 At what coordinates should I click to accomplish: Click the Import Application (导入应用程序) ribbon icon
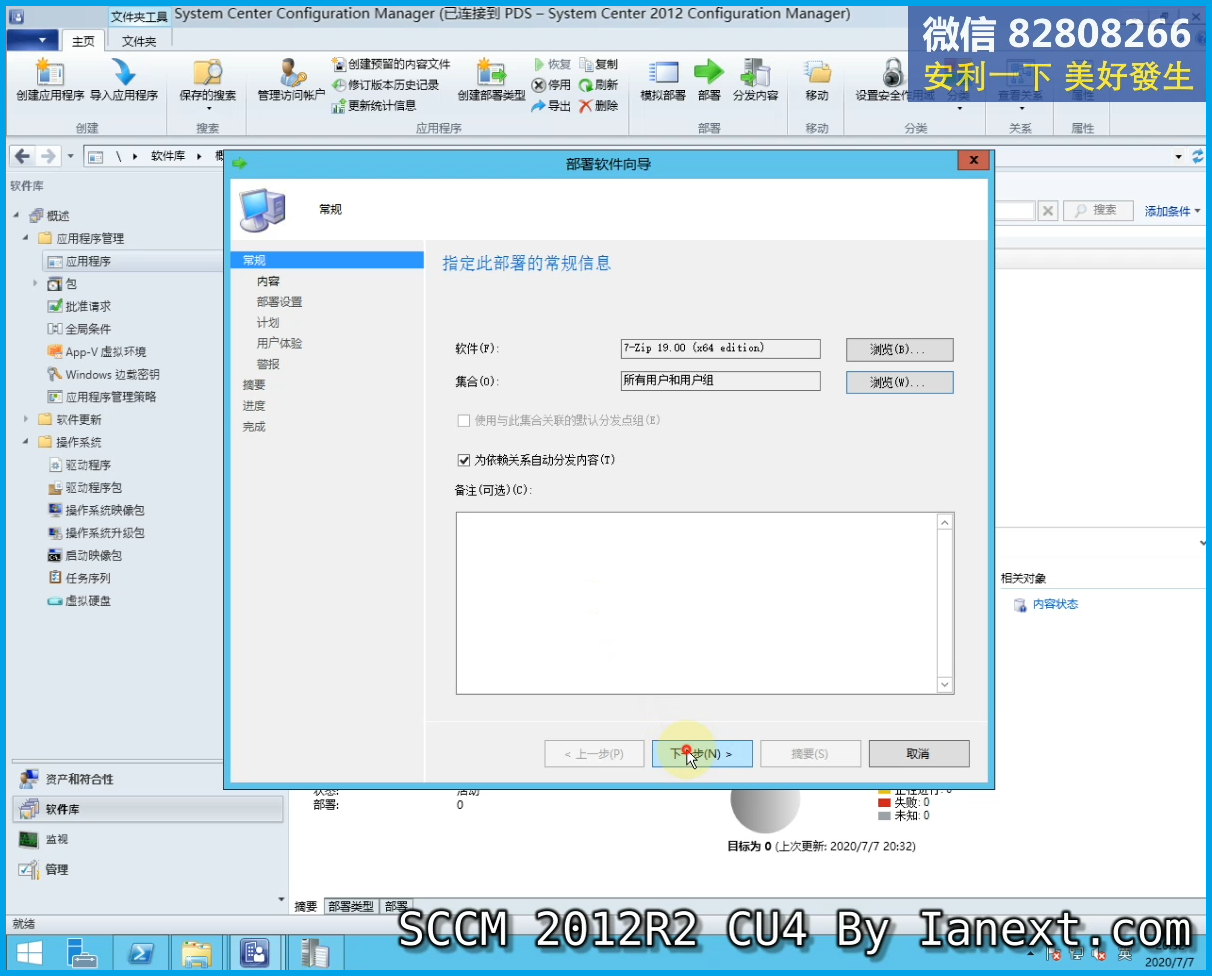(124, 81)
